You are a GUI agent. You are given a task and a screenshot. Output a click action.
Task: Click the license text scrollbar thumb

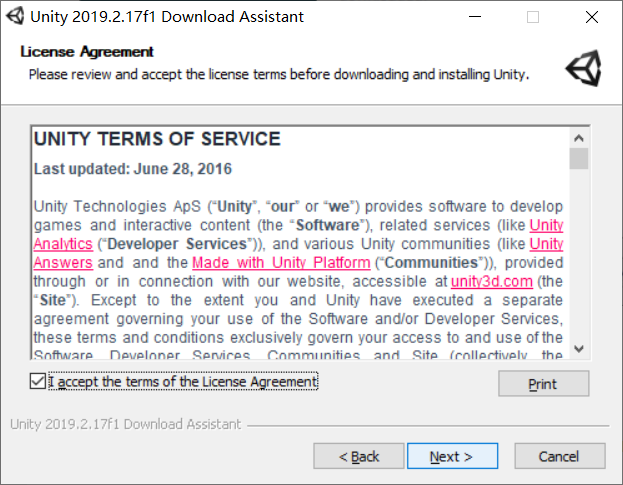click(579, 158)
